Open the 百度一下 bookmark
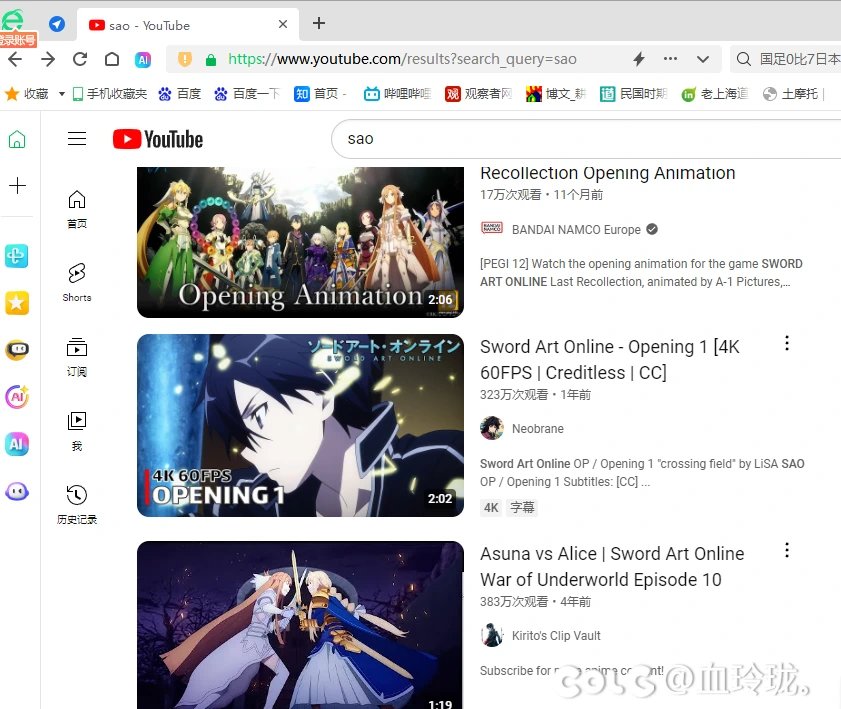The width and height of the screenshot is (841, 709). [x=247, y=94]
